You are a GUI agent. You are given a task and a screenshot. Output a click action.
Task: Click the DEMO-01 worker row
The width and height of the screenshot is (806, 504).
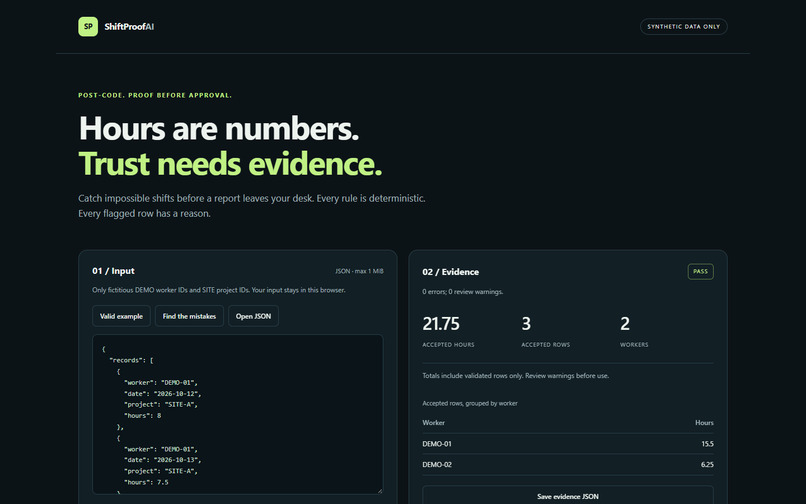coord(567,444)
